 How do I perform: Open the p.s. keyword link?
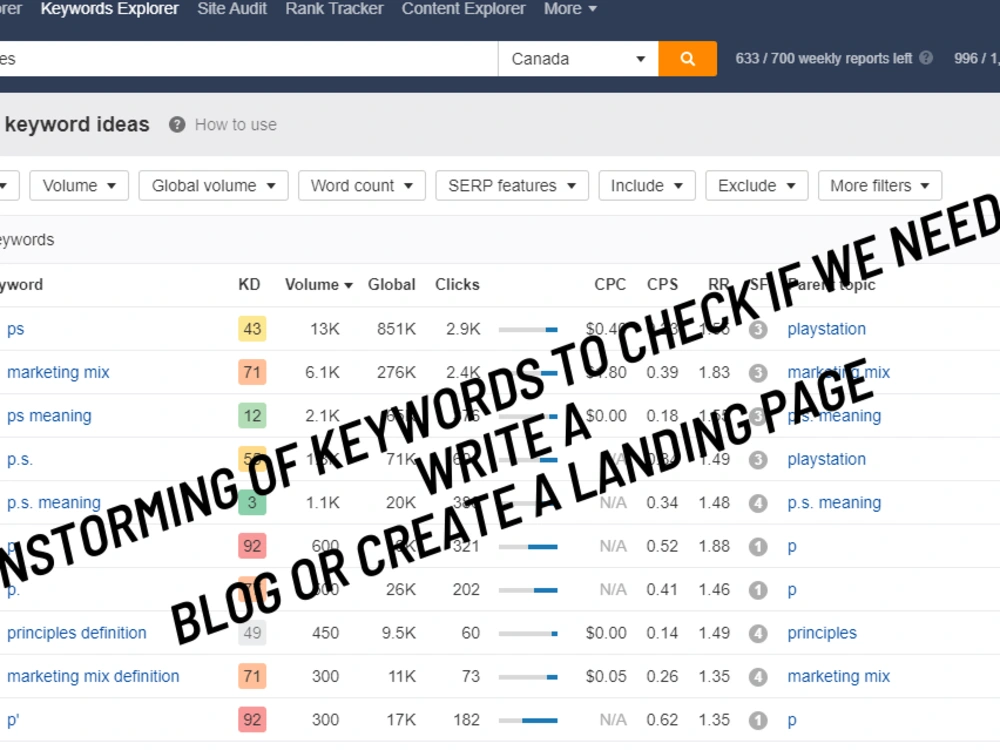pos(19,459)
